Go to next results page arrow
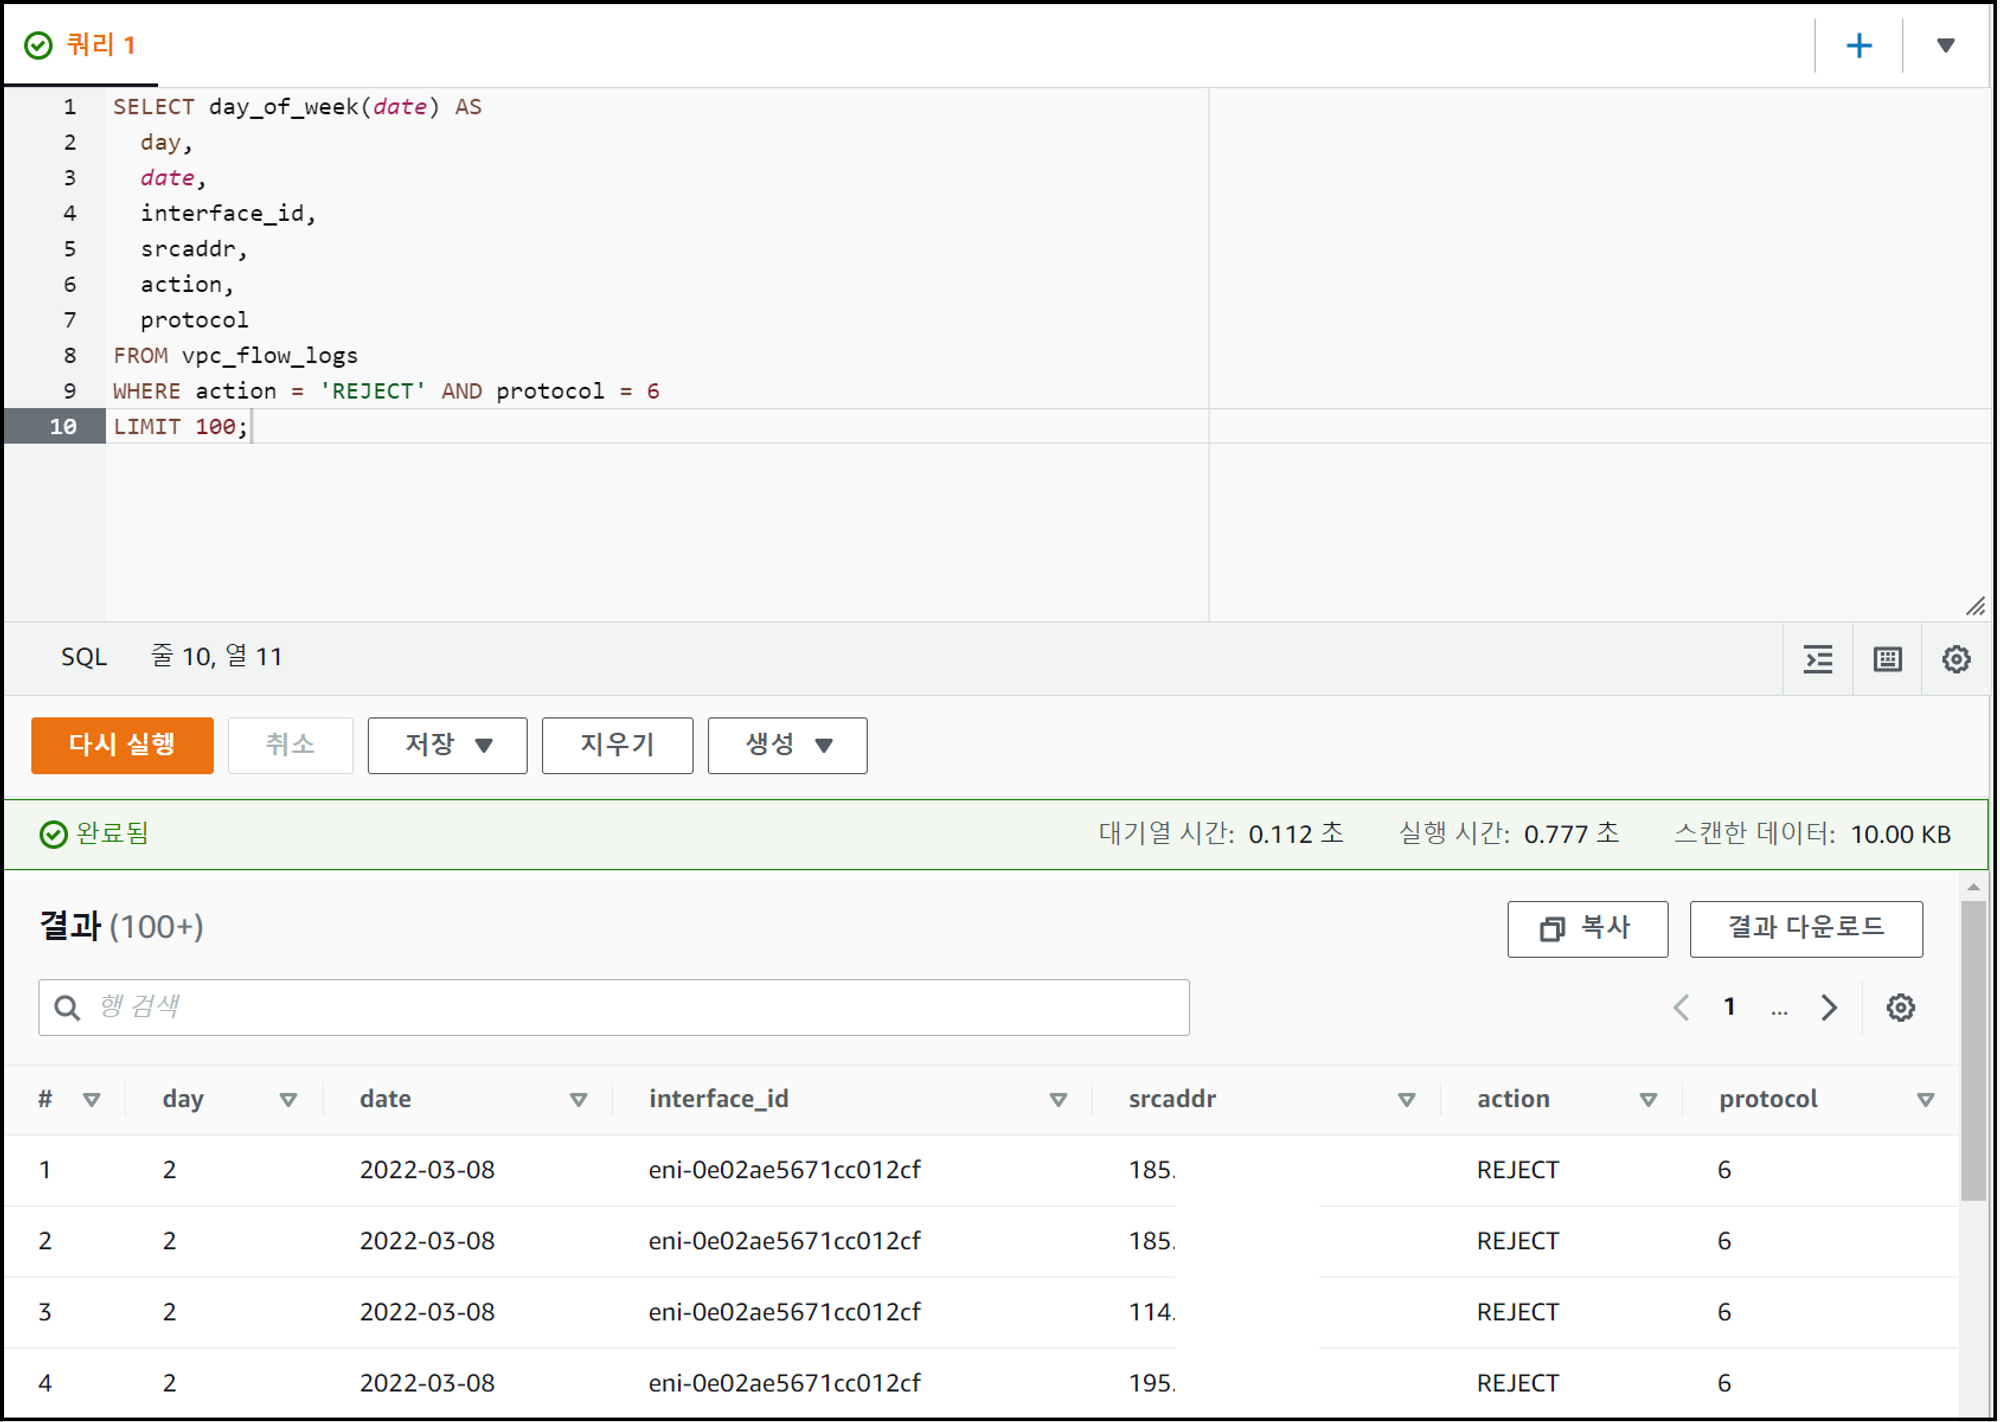The width and height of the screenshot is (2000, 1422). pos(1829,1007)
